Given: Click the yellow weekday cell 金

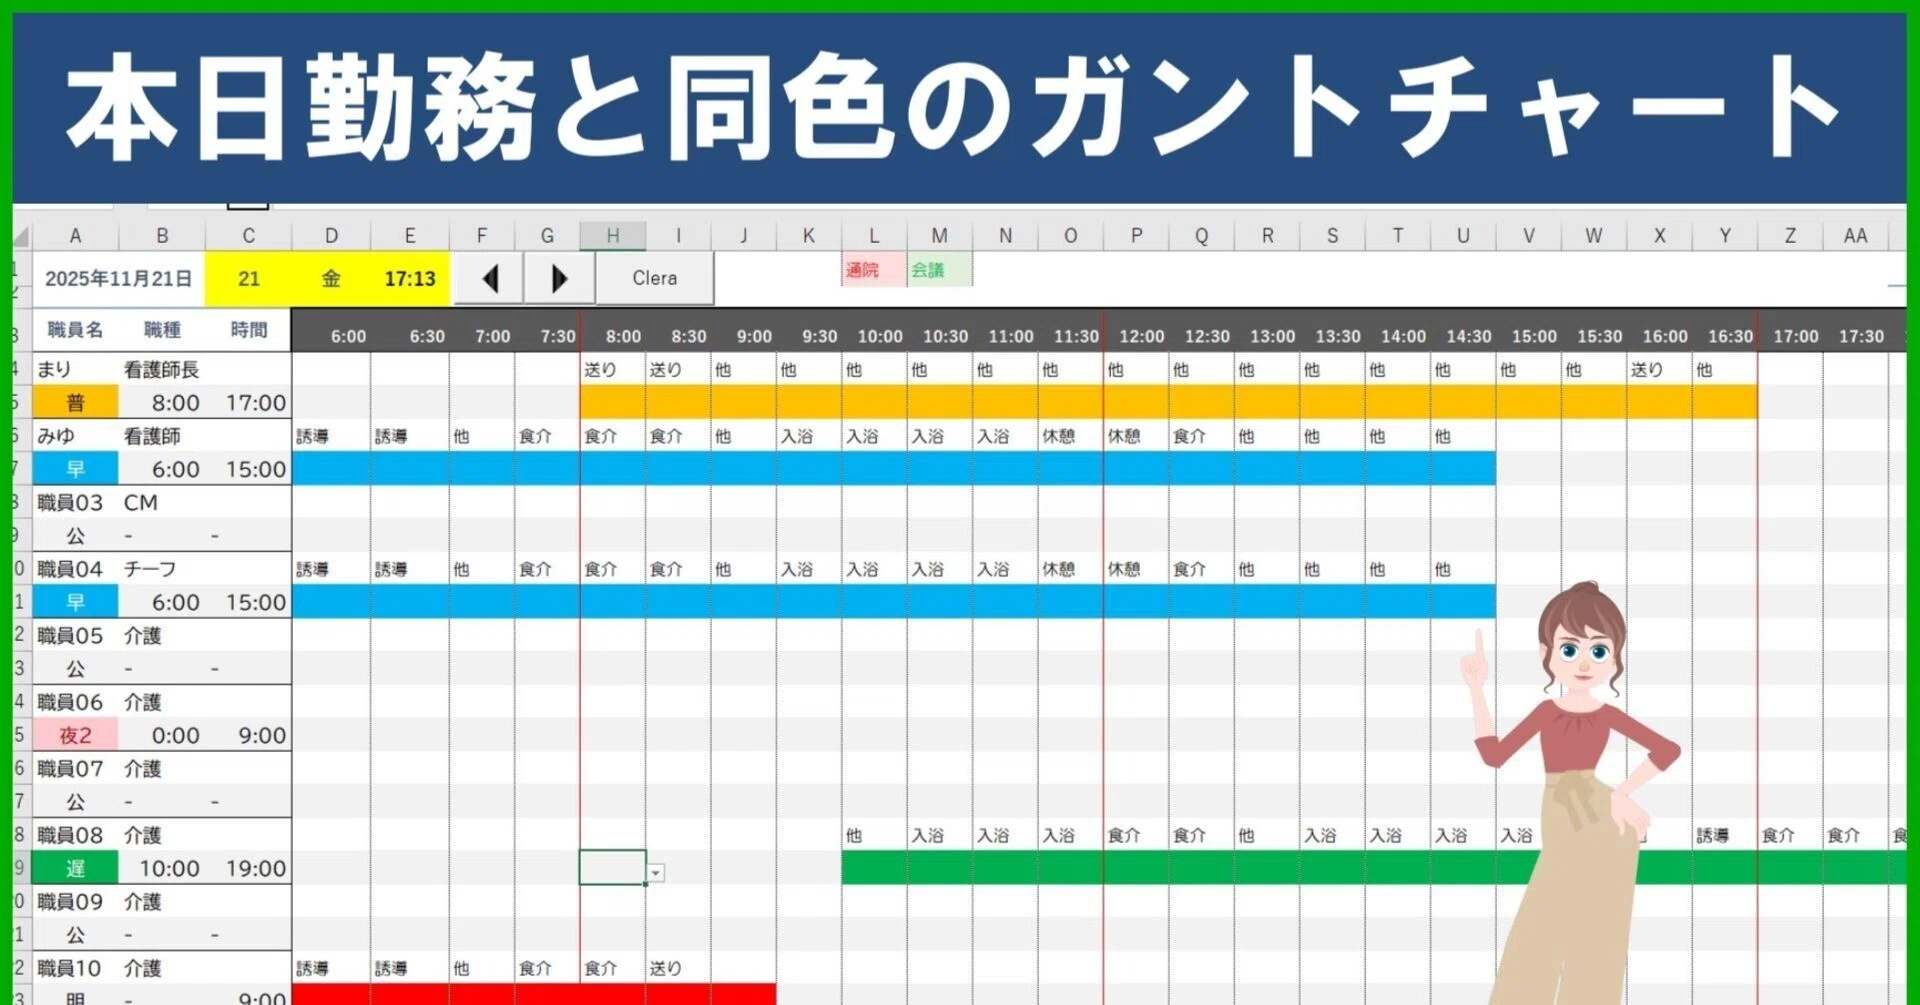Looking at the screenshot, I should pos(331,279).
